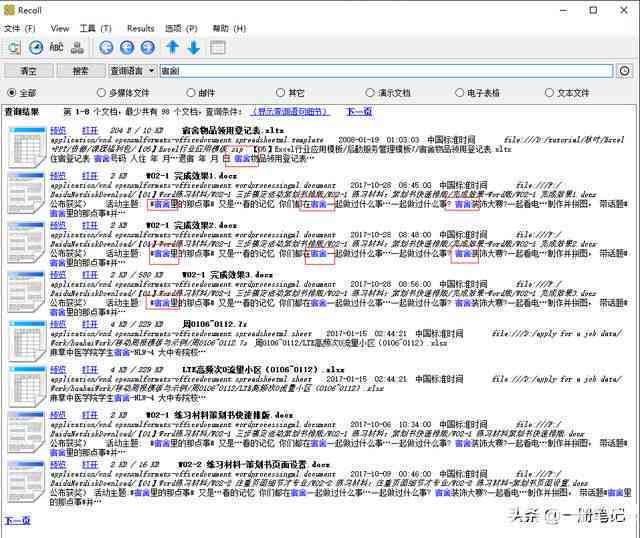Open the View menu
The height and width of the screenshot is (538, 640).
(x=60, y=29)
